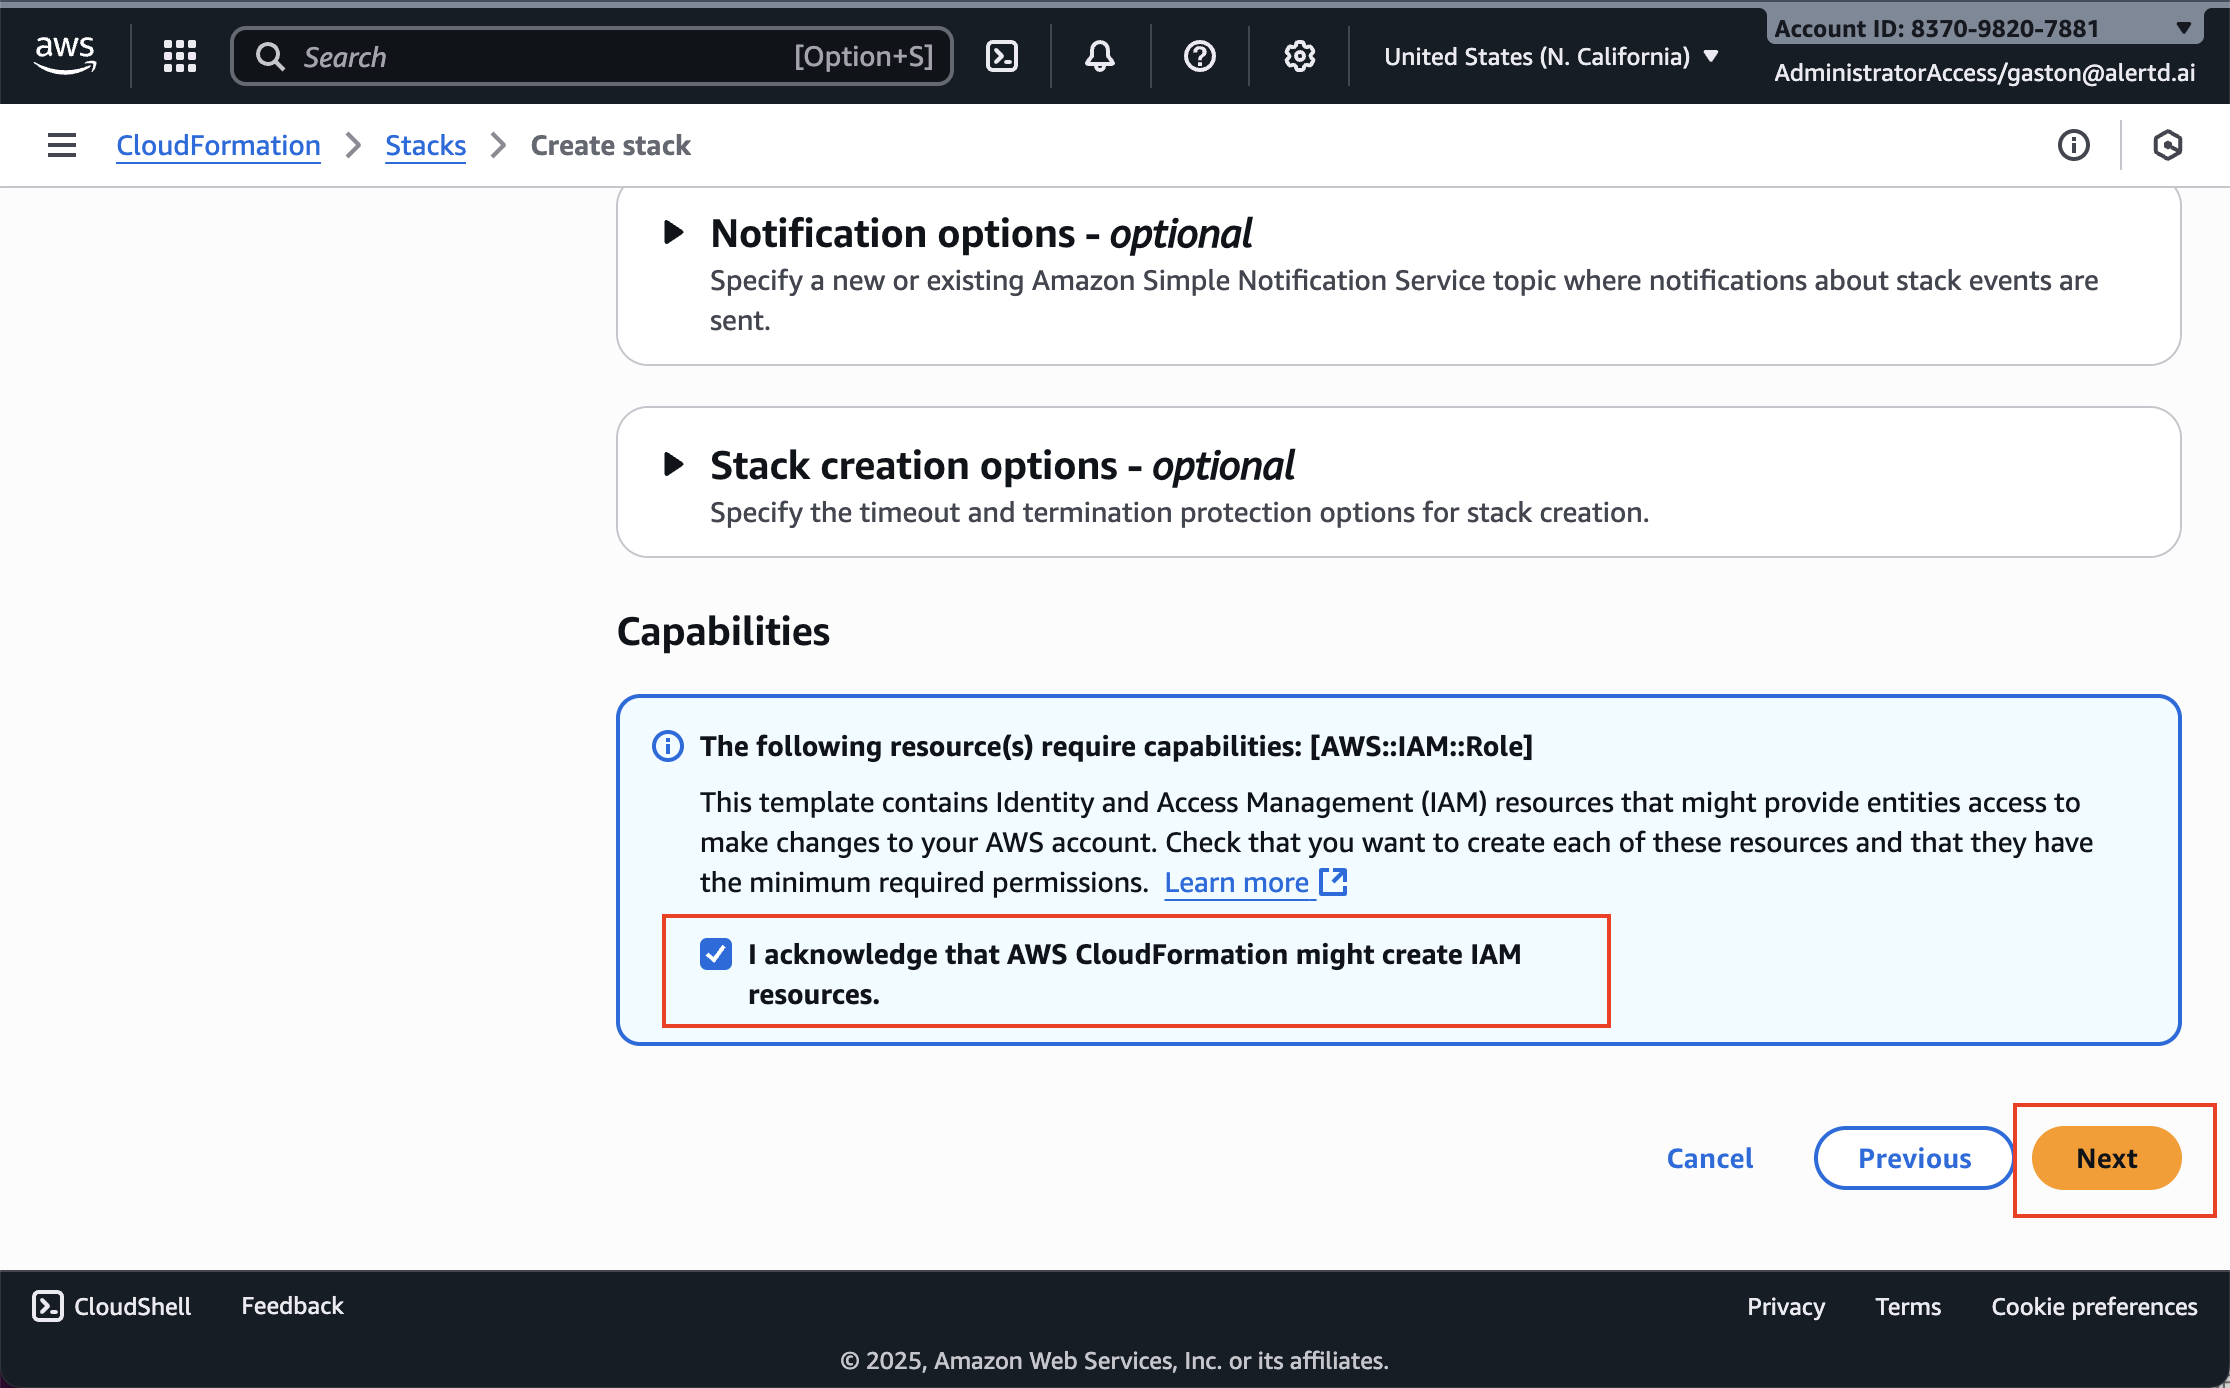The height and width of the screenshot is (1388, 2230).
Task: Open the Amazon Q assistant hexagon icon
Action: coord(2167,145)
